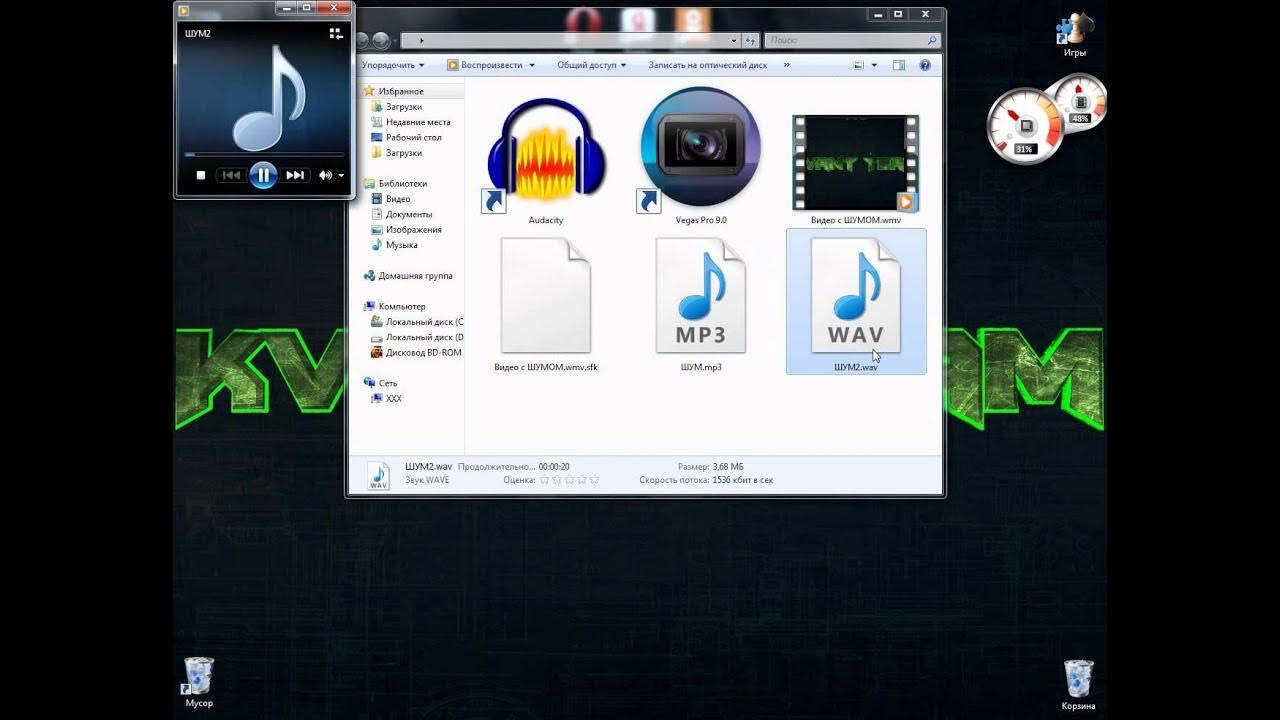
Task: Toggle the preview pane
Action: pyautogui.click(x=898, y=65)
